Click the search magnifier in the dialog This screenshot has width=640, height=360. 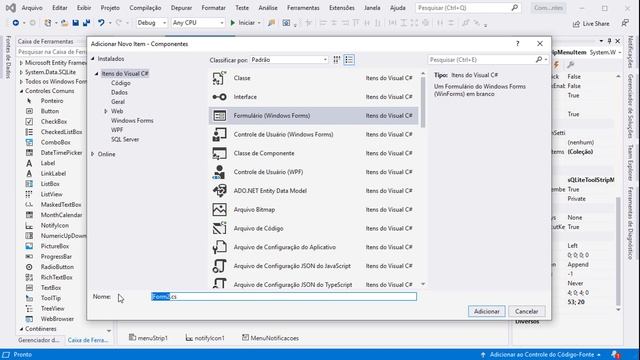click(539, 60)
